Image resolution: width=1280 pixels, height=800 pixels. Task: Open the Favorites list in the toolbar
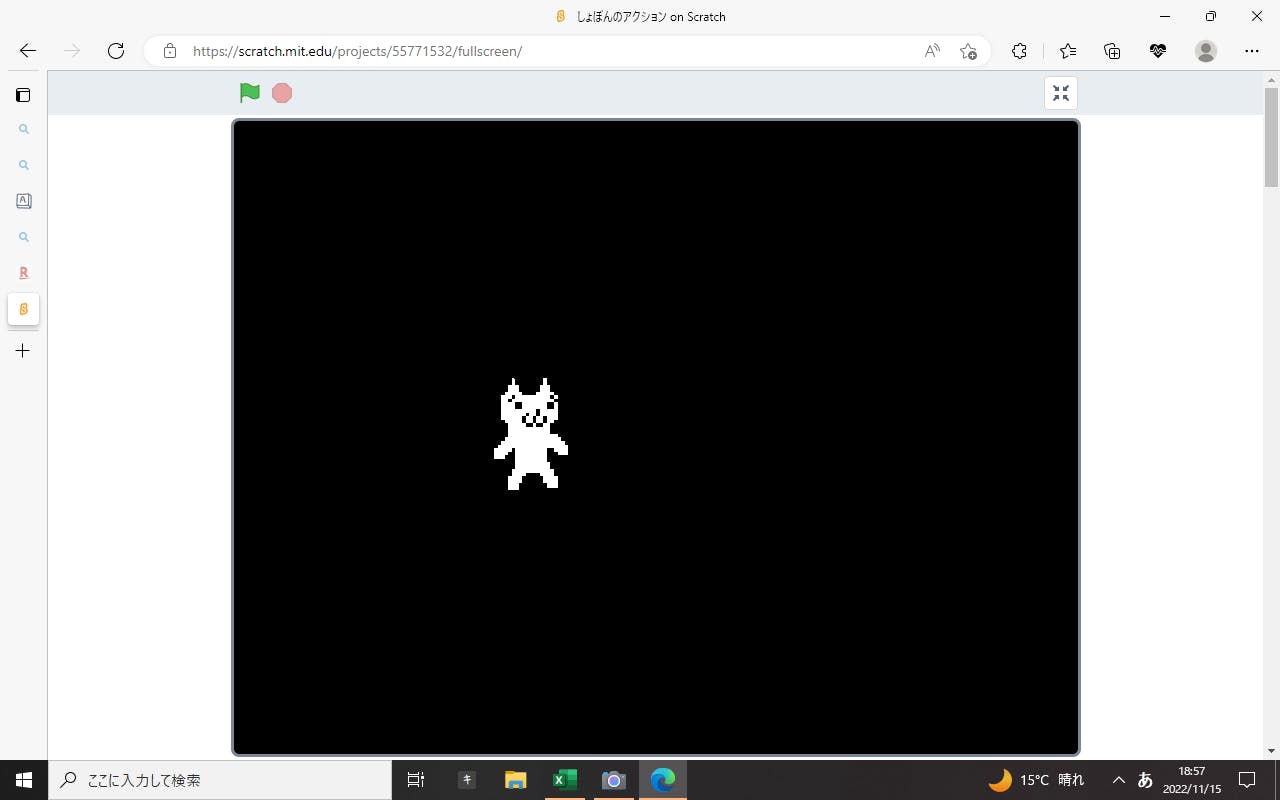(x=1068, y=51)
